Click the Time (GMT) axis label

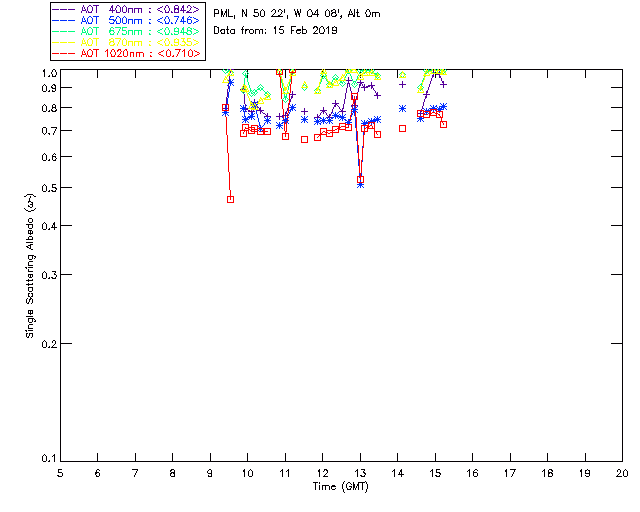[341, 487]
